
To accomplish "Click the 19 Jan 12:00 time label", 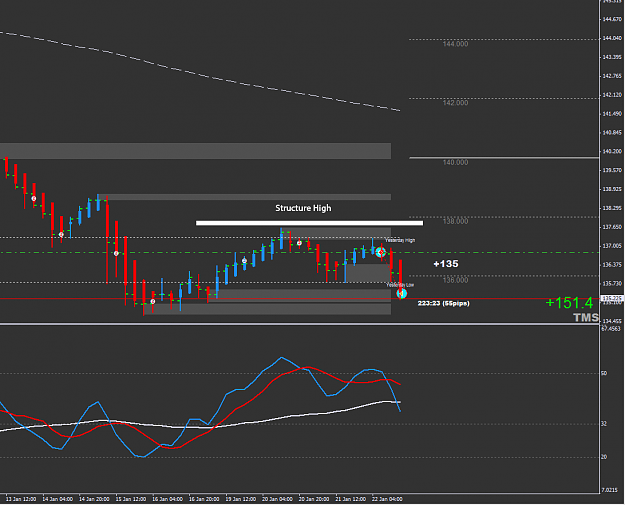I will [241, 499].
